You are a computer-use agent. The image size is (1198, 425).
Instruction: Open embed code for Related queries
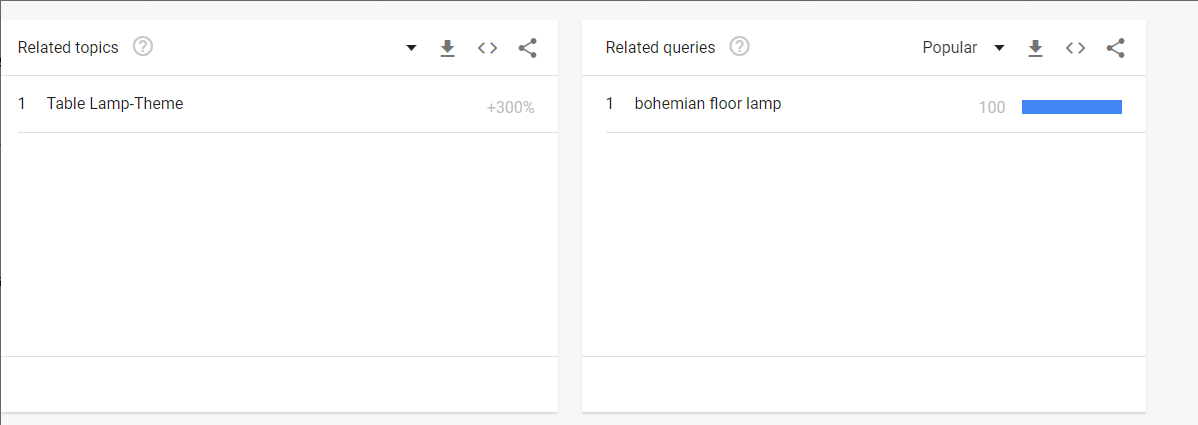coord(1076,48)
